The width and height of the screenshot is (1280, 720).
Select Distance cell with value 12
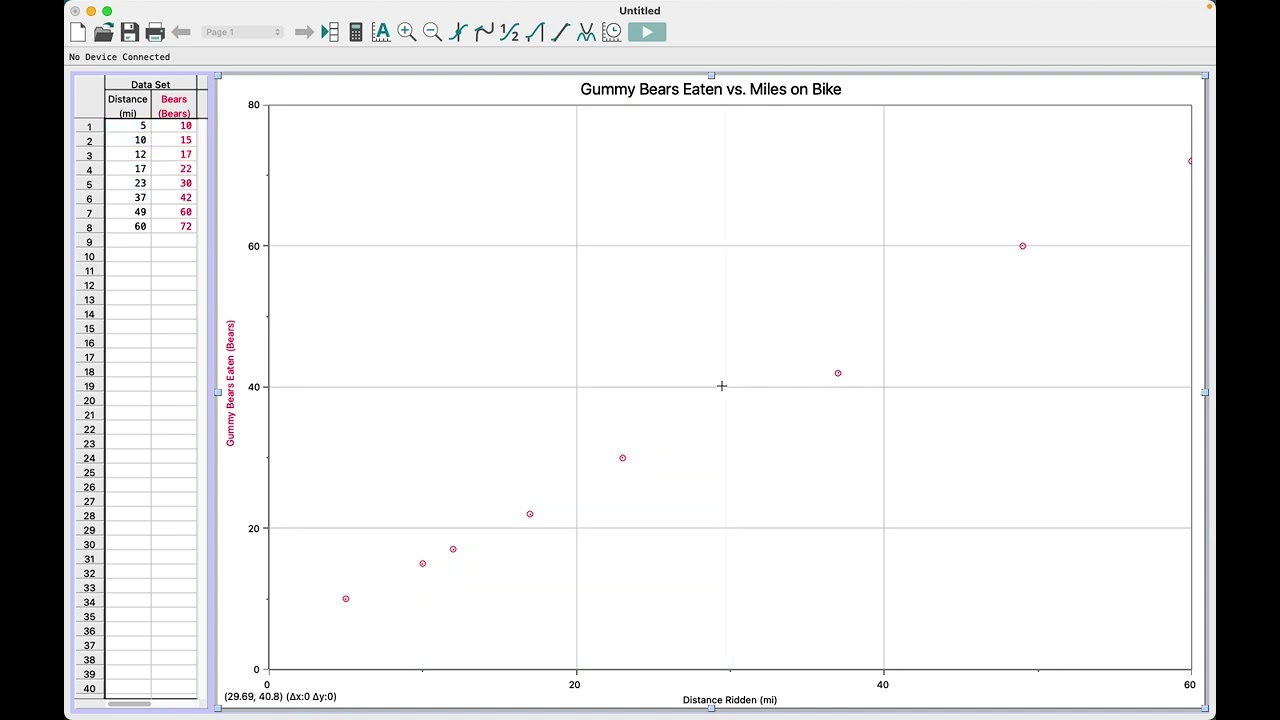[128, 155]
